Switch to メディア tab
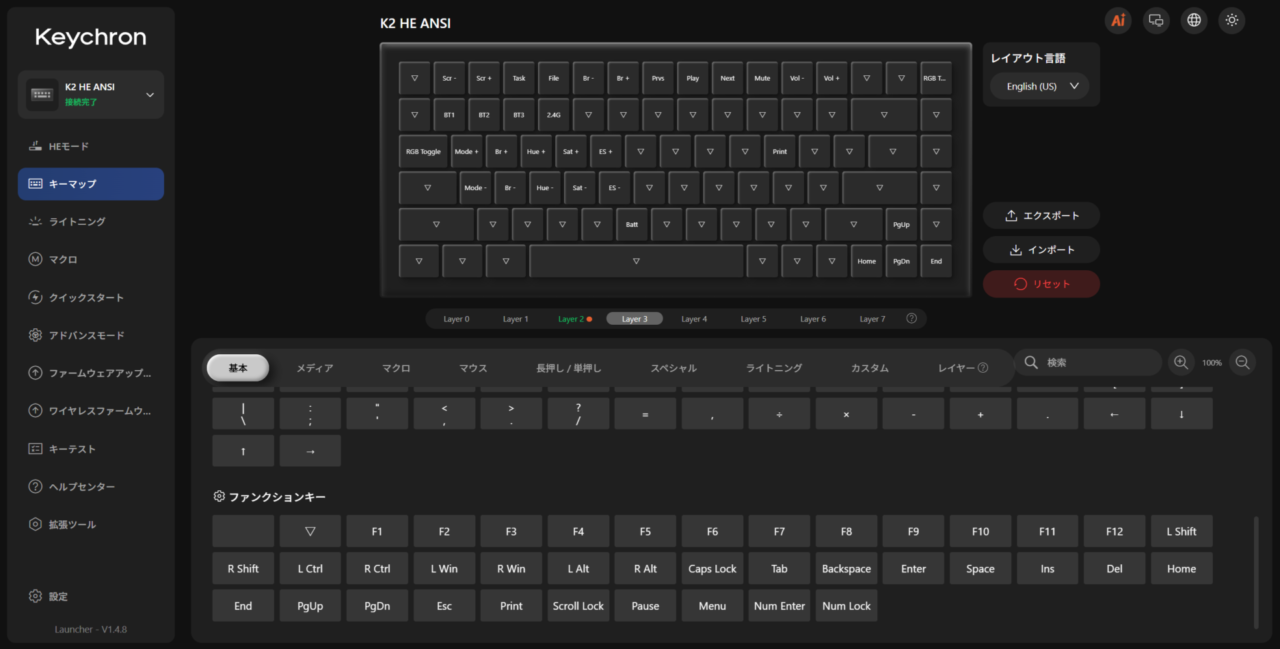This screenshot has width=1280, height=649. (x=315, y=368)
